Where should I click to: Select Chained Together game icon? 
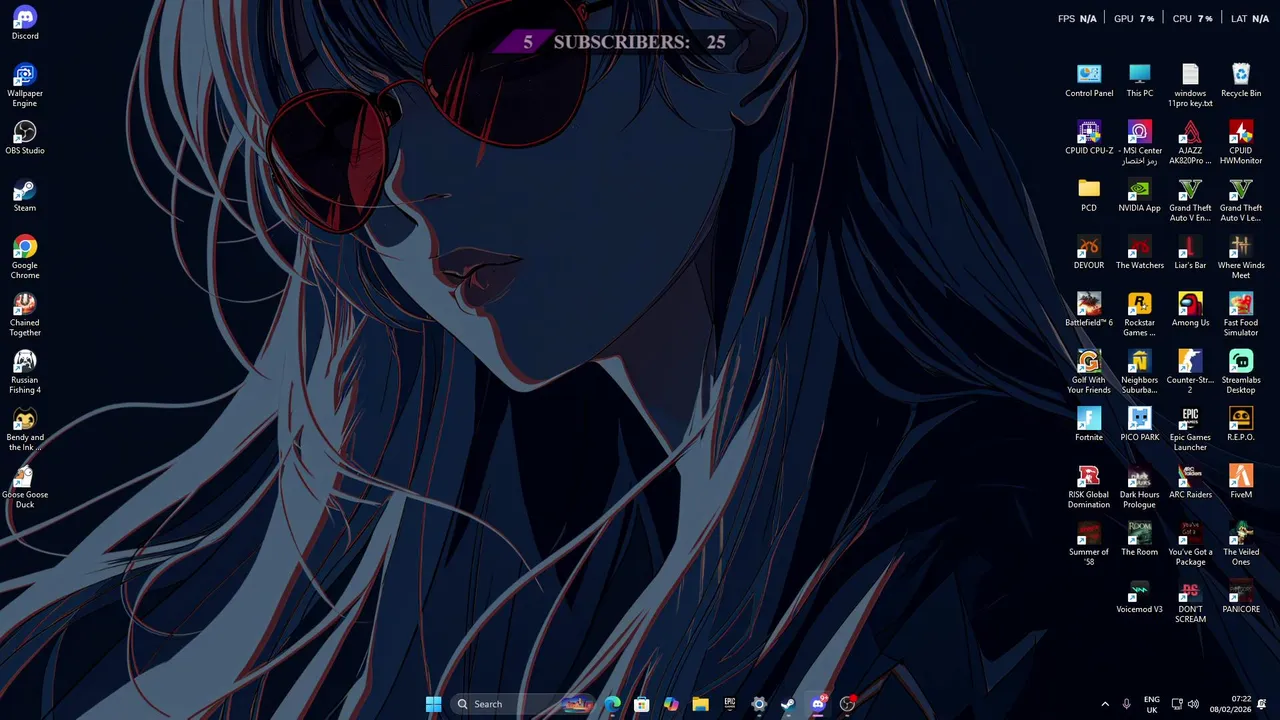(25, 314)
